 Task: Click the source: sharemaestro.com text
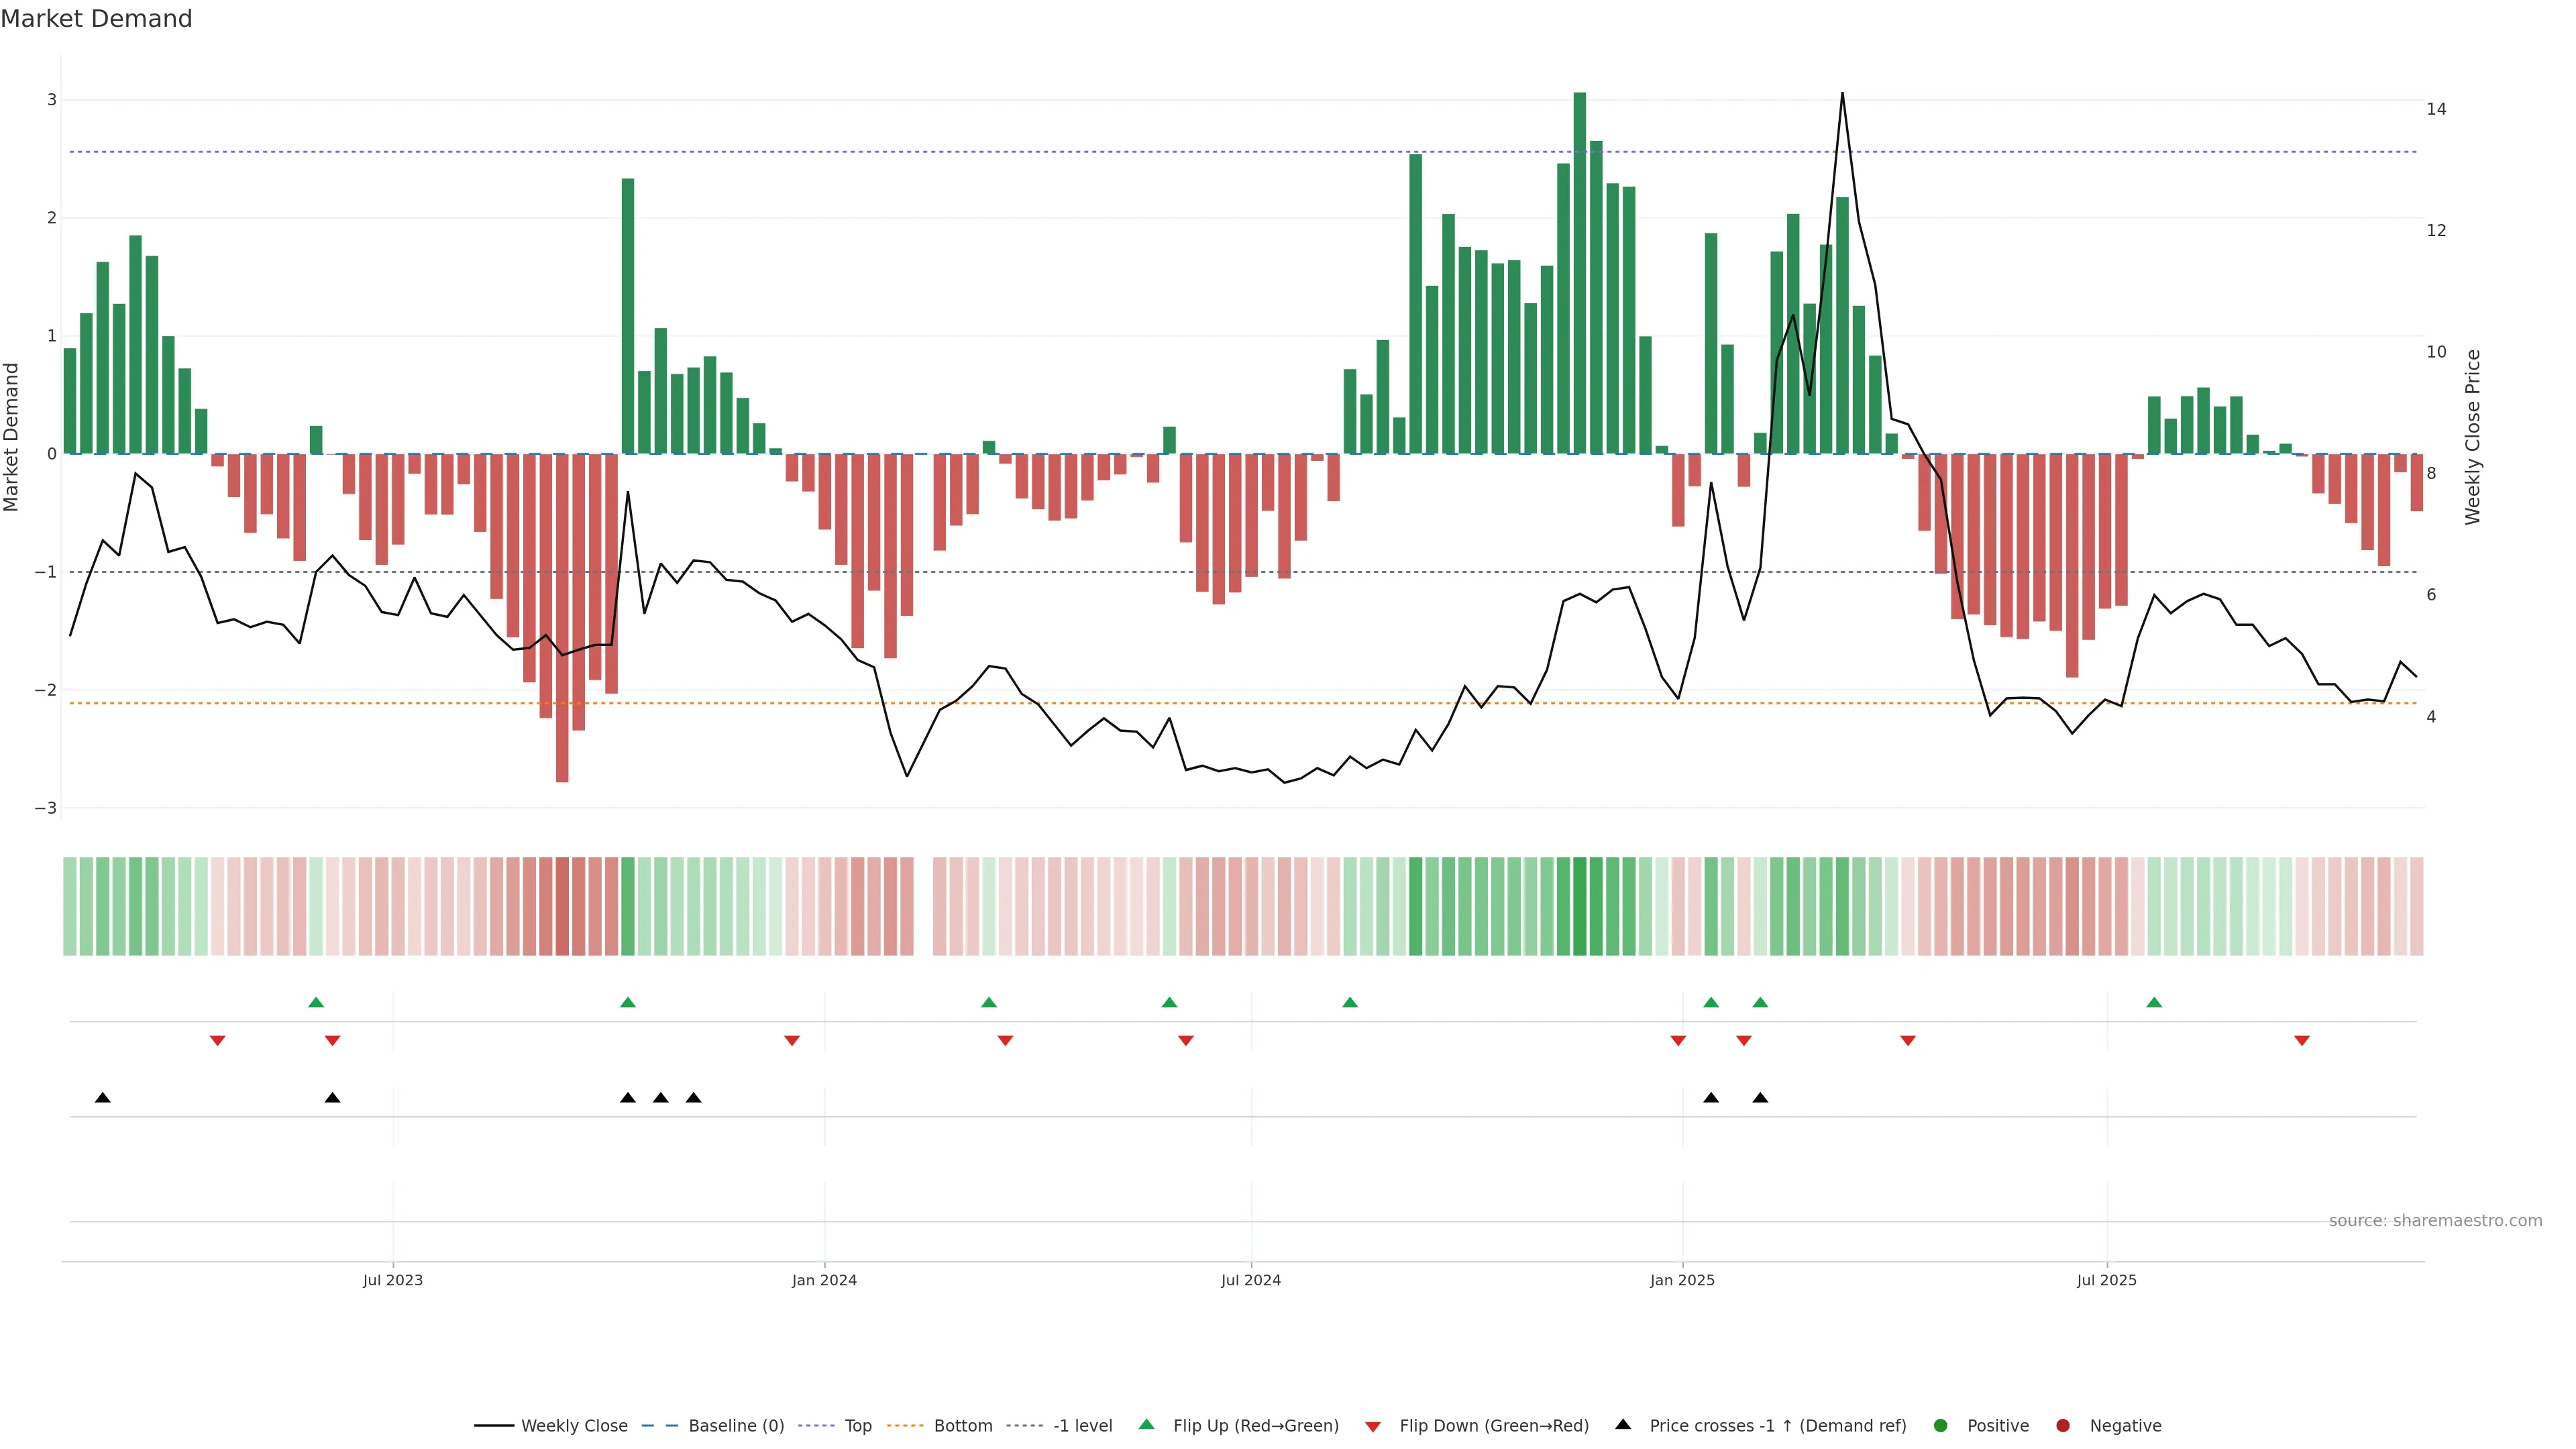tap(2435, 1221)
